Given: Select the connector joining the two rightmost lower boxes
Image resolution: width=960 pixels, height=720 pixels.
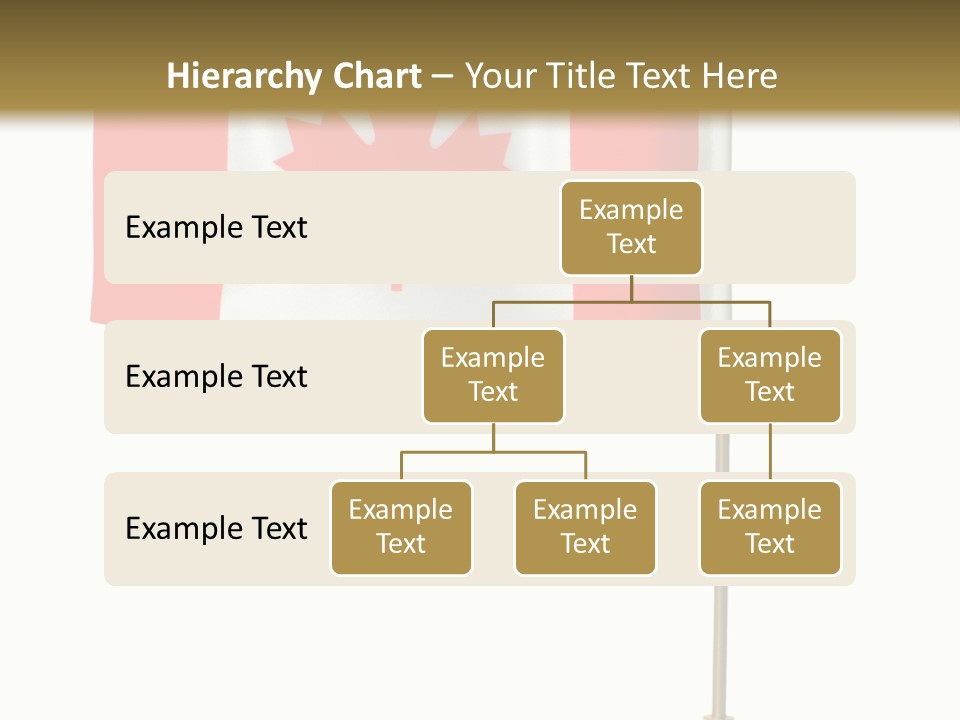Looking at the screenshot, I should pyautogui.click(x=770, y=452).
